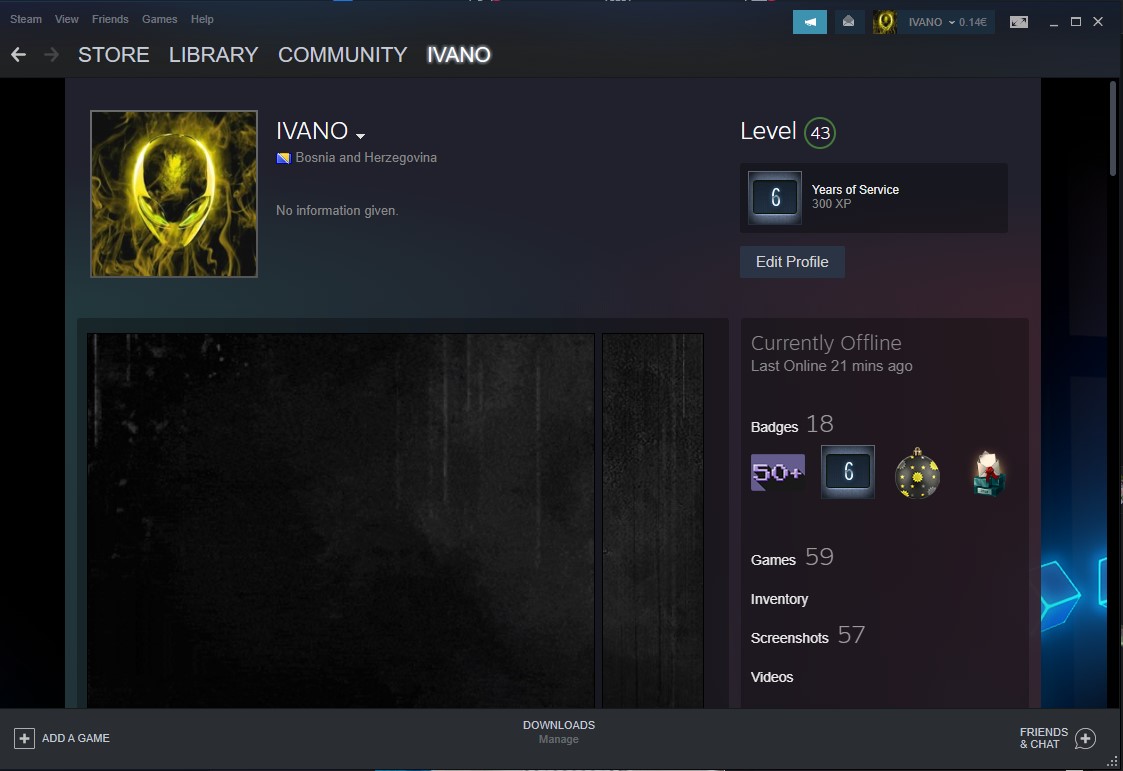Open the Inventory link
The image size is (1123, 771).
[x=779, y=599]
